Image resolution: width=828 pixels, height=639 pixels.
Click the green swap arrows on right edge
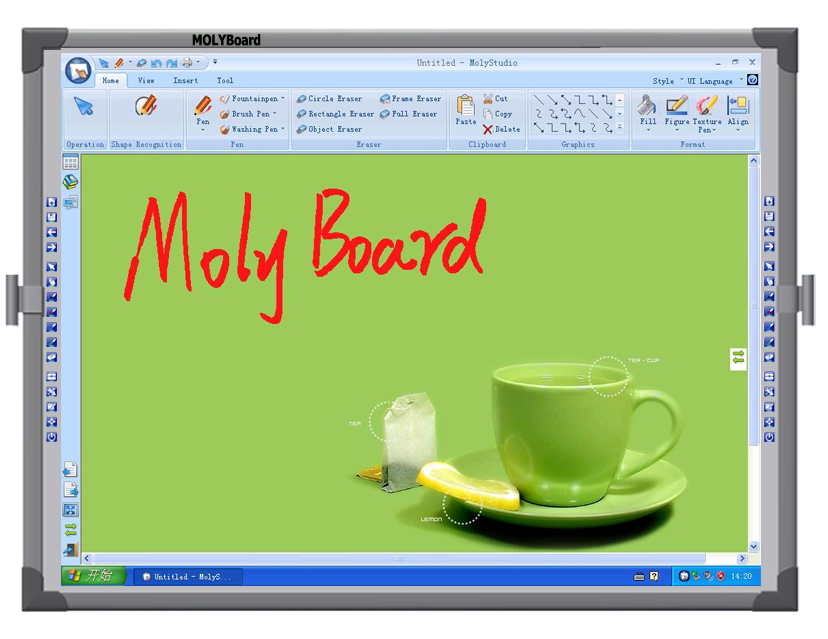click(x=738, y=357)
